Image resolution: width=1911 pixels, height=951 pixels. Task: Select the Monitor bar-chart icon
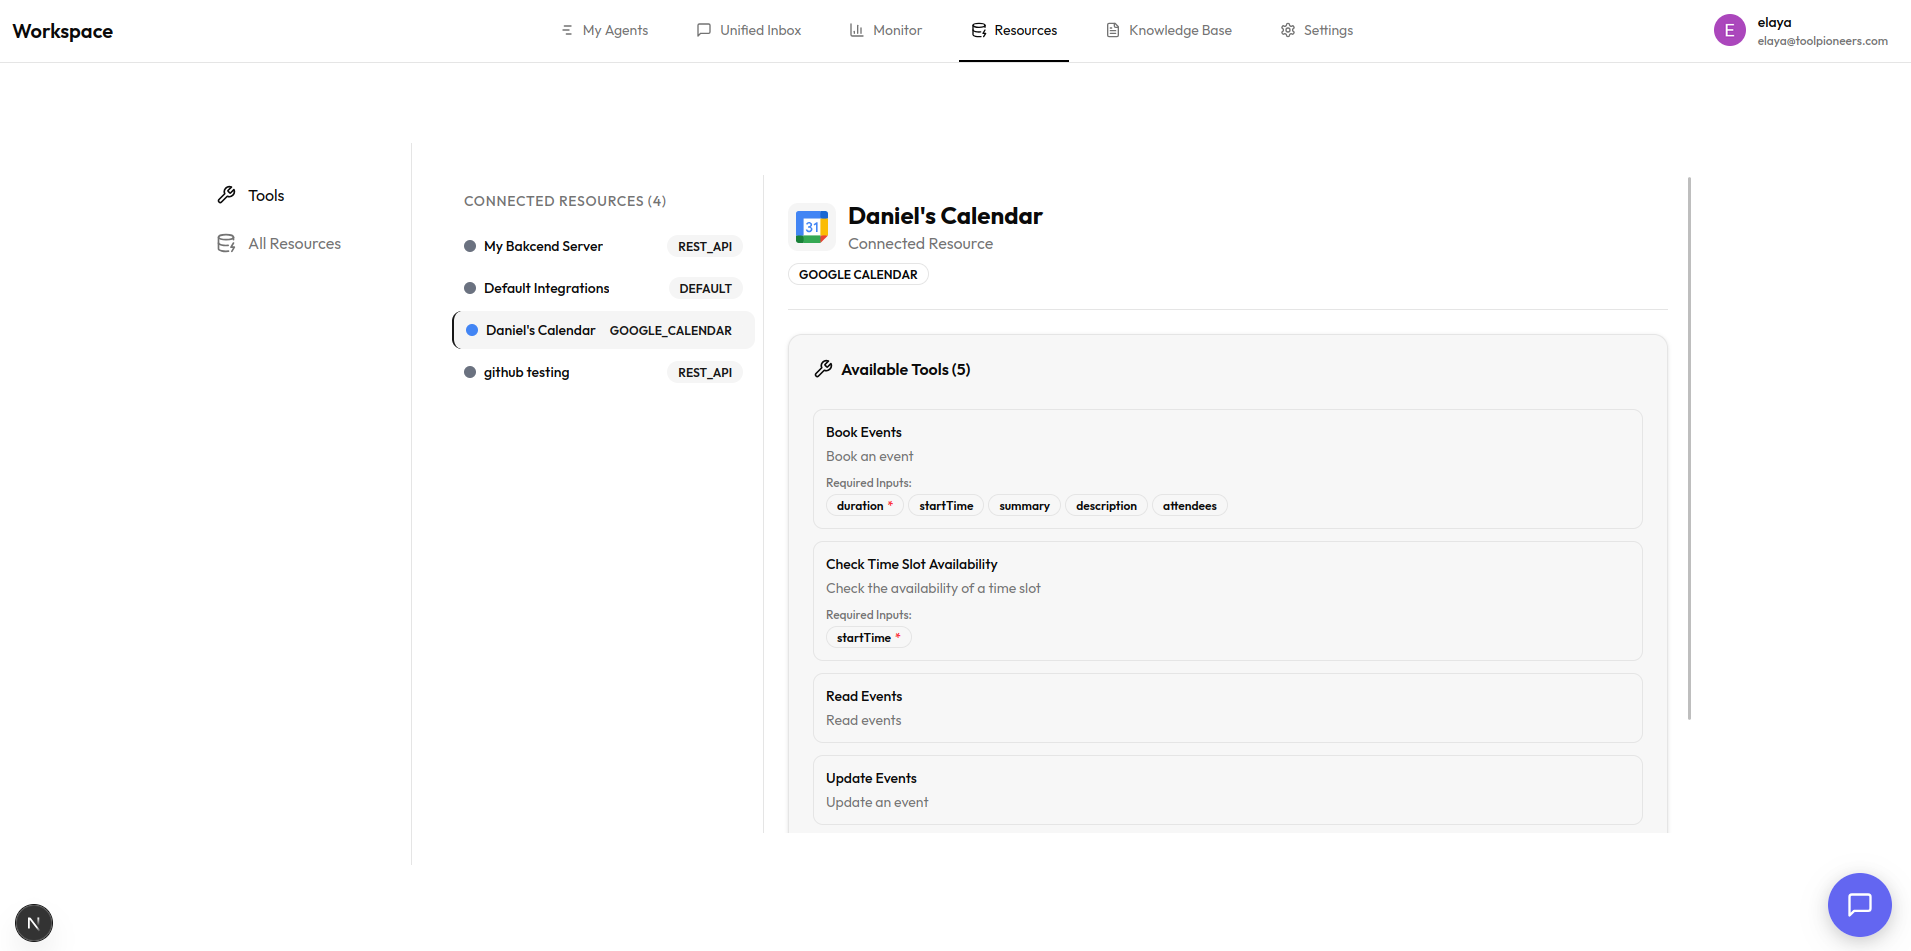[857, 30]
